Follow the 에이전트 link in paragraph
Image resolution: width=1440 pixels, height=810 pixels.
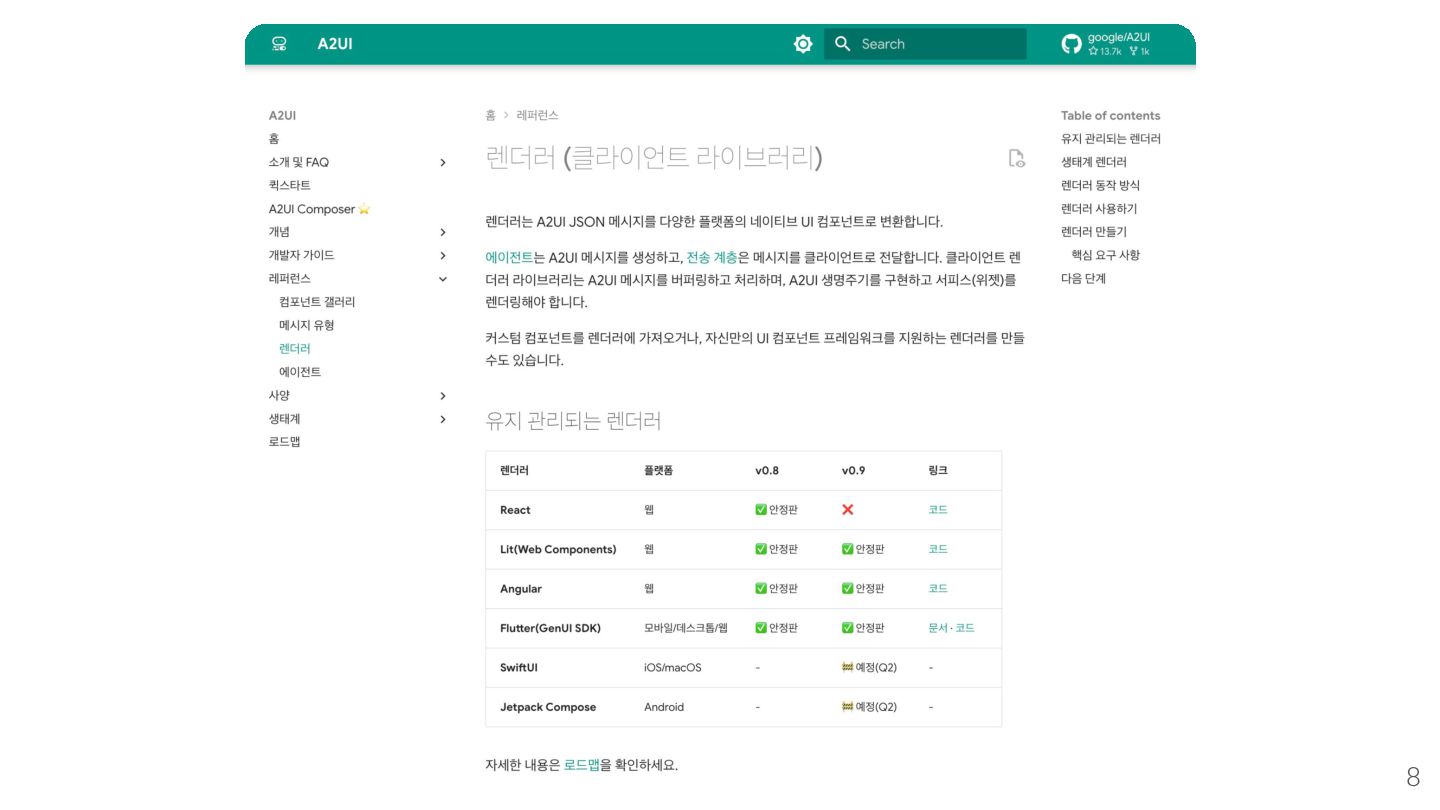(x=509, y=257)
